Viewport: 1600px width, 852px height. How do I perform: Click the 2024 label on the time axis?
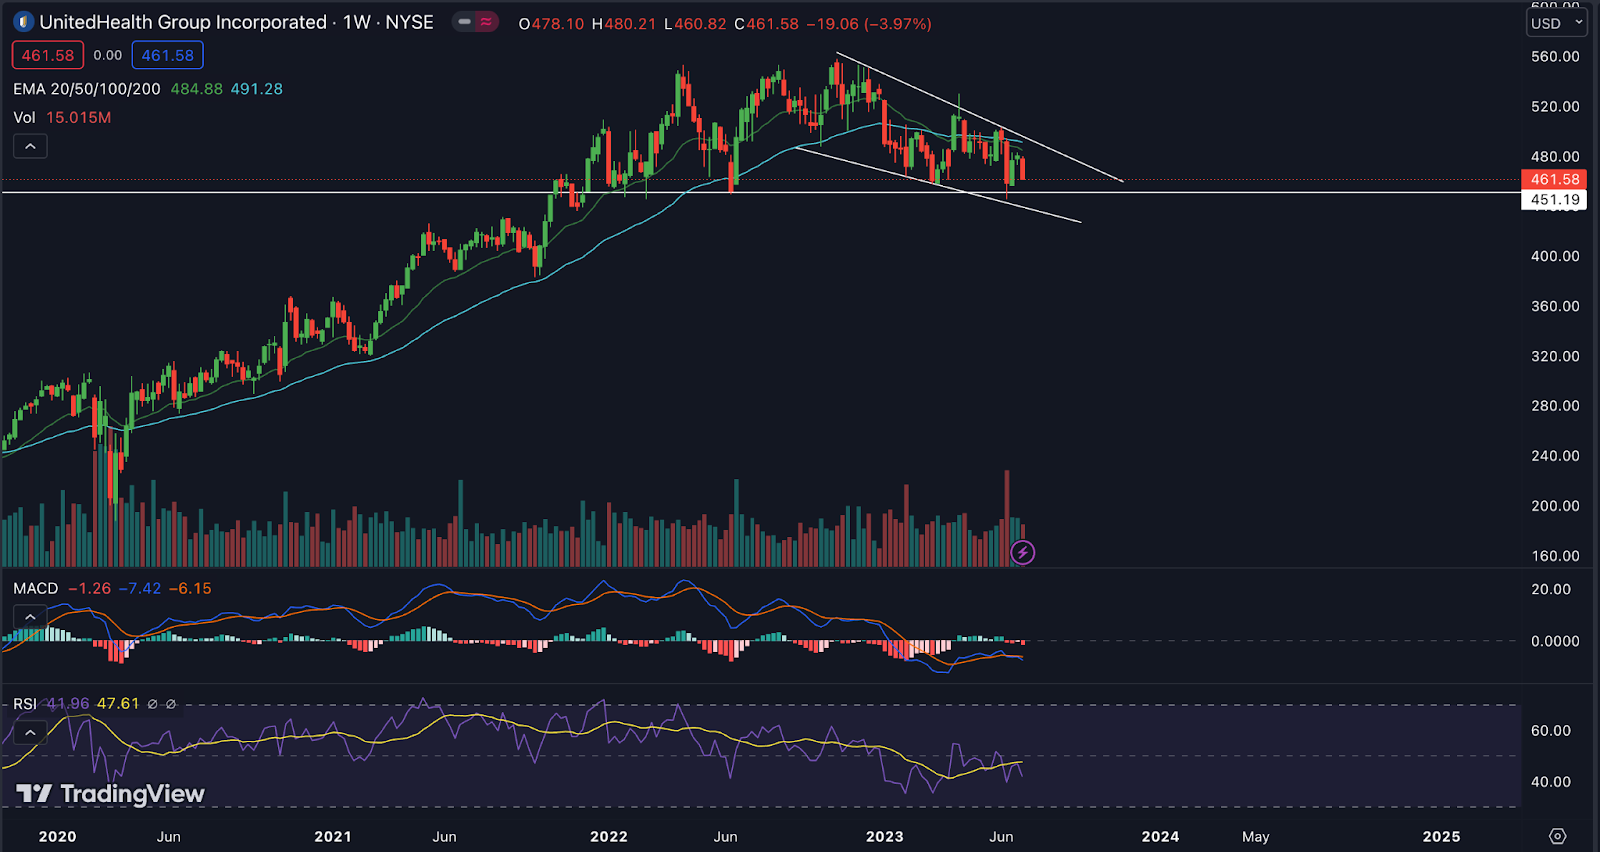(1160, 836)
